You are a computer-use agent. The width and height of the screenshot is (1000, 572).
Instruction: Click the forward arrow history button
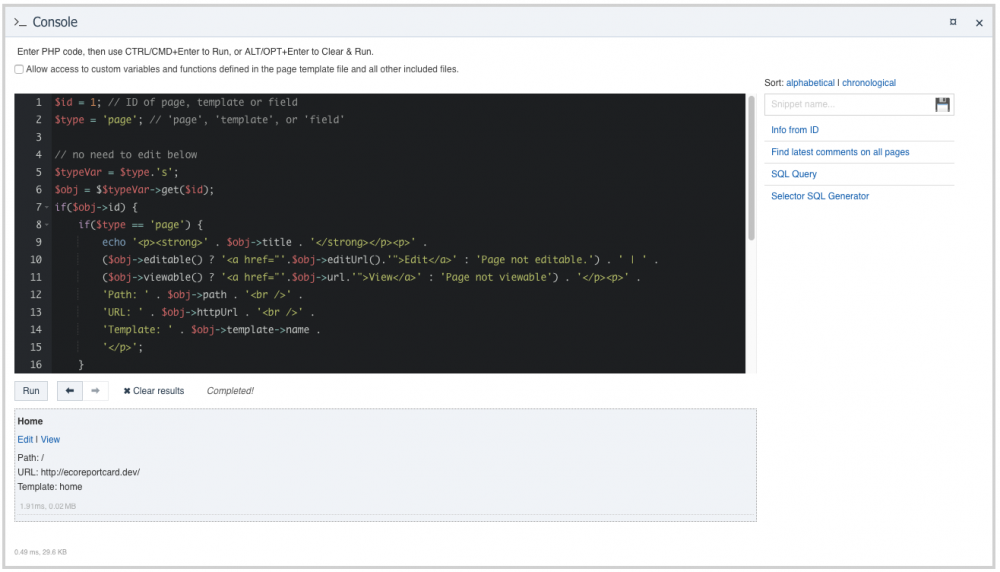coord(96,391)
